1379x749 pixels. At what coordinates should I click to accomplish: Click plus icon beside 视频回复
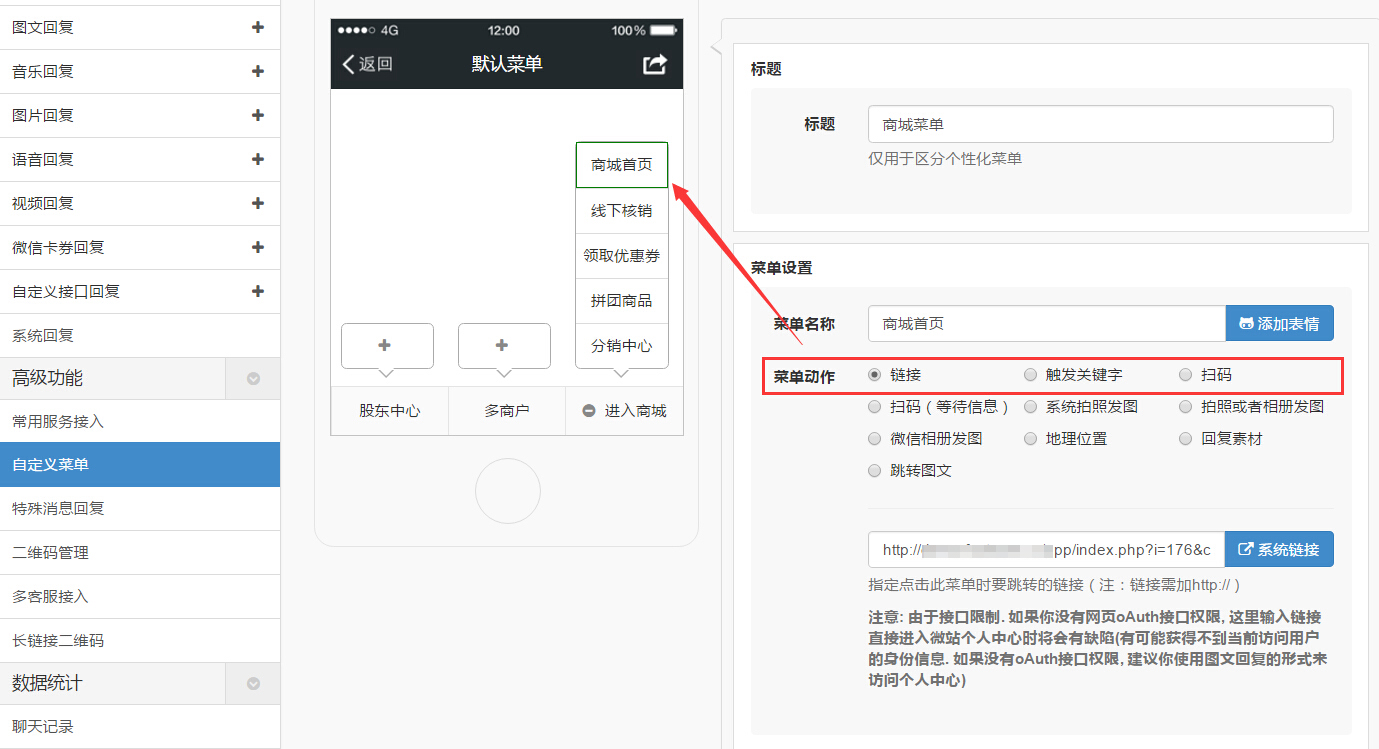point(257,204)
